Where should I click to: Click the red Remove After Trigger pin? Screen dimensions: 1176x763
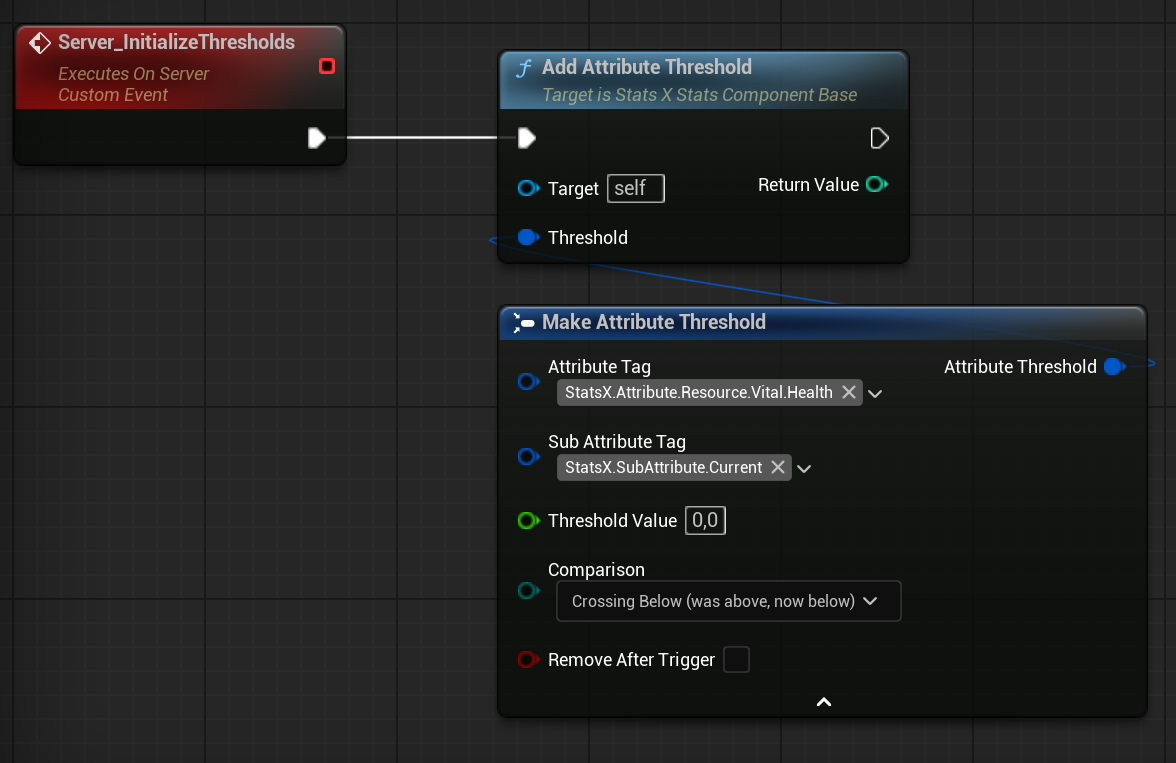[528, 659]
